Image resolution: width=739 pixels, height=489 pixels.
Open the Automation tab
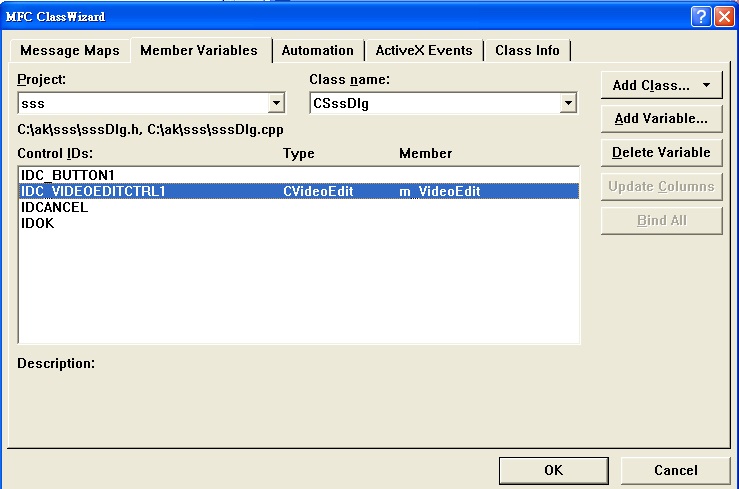coord(317,51)
